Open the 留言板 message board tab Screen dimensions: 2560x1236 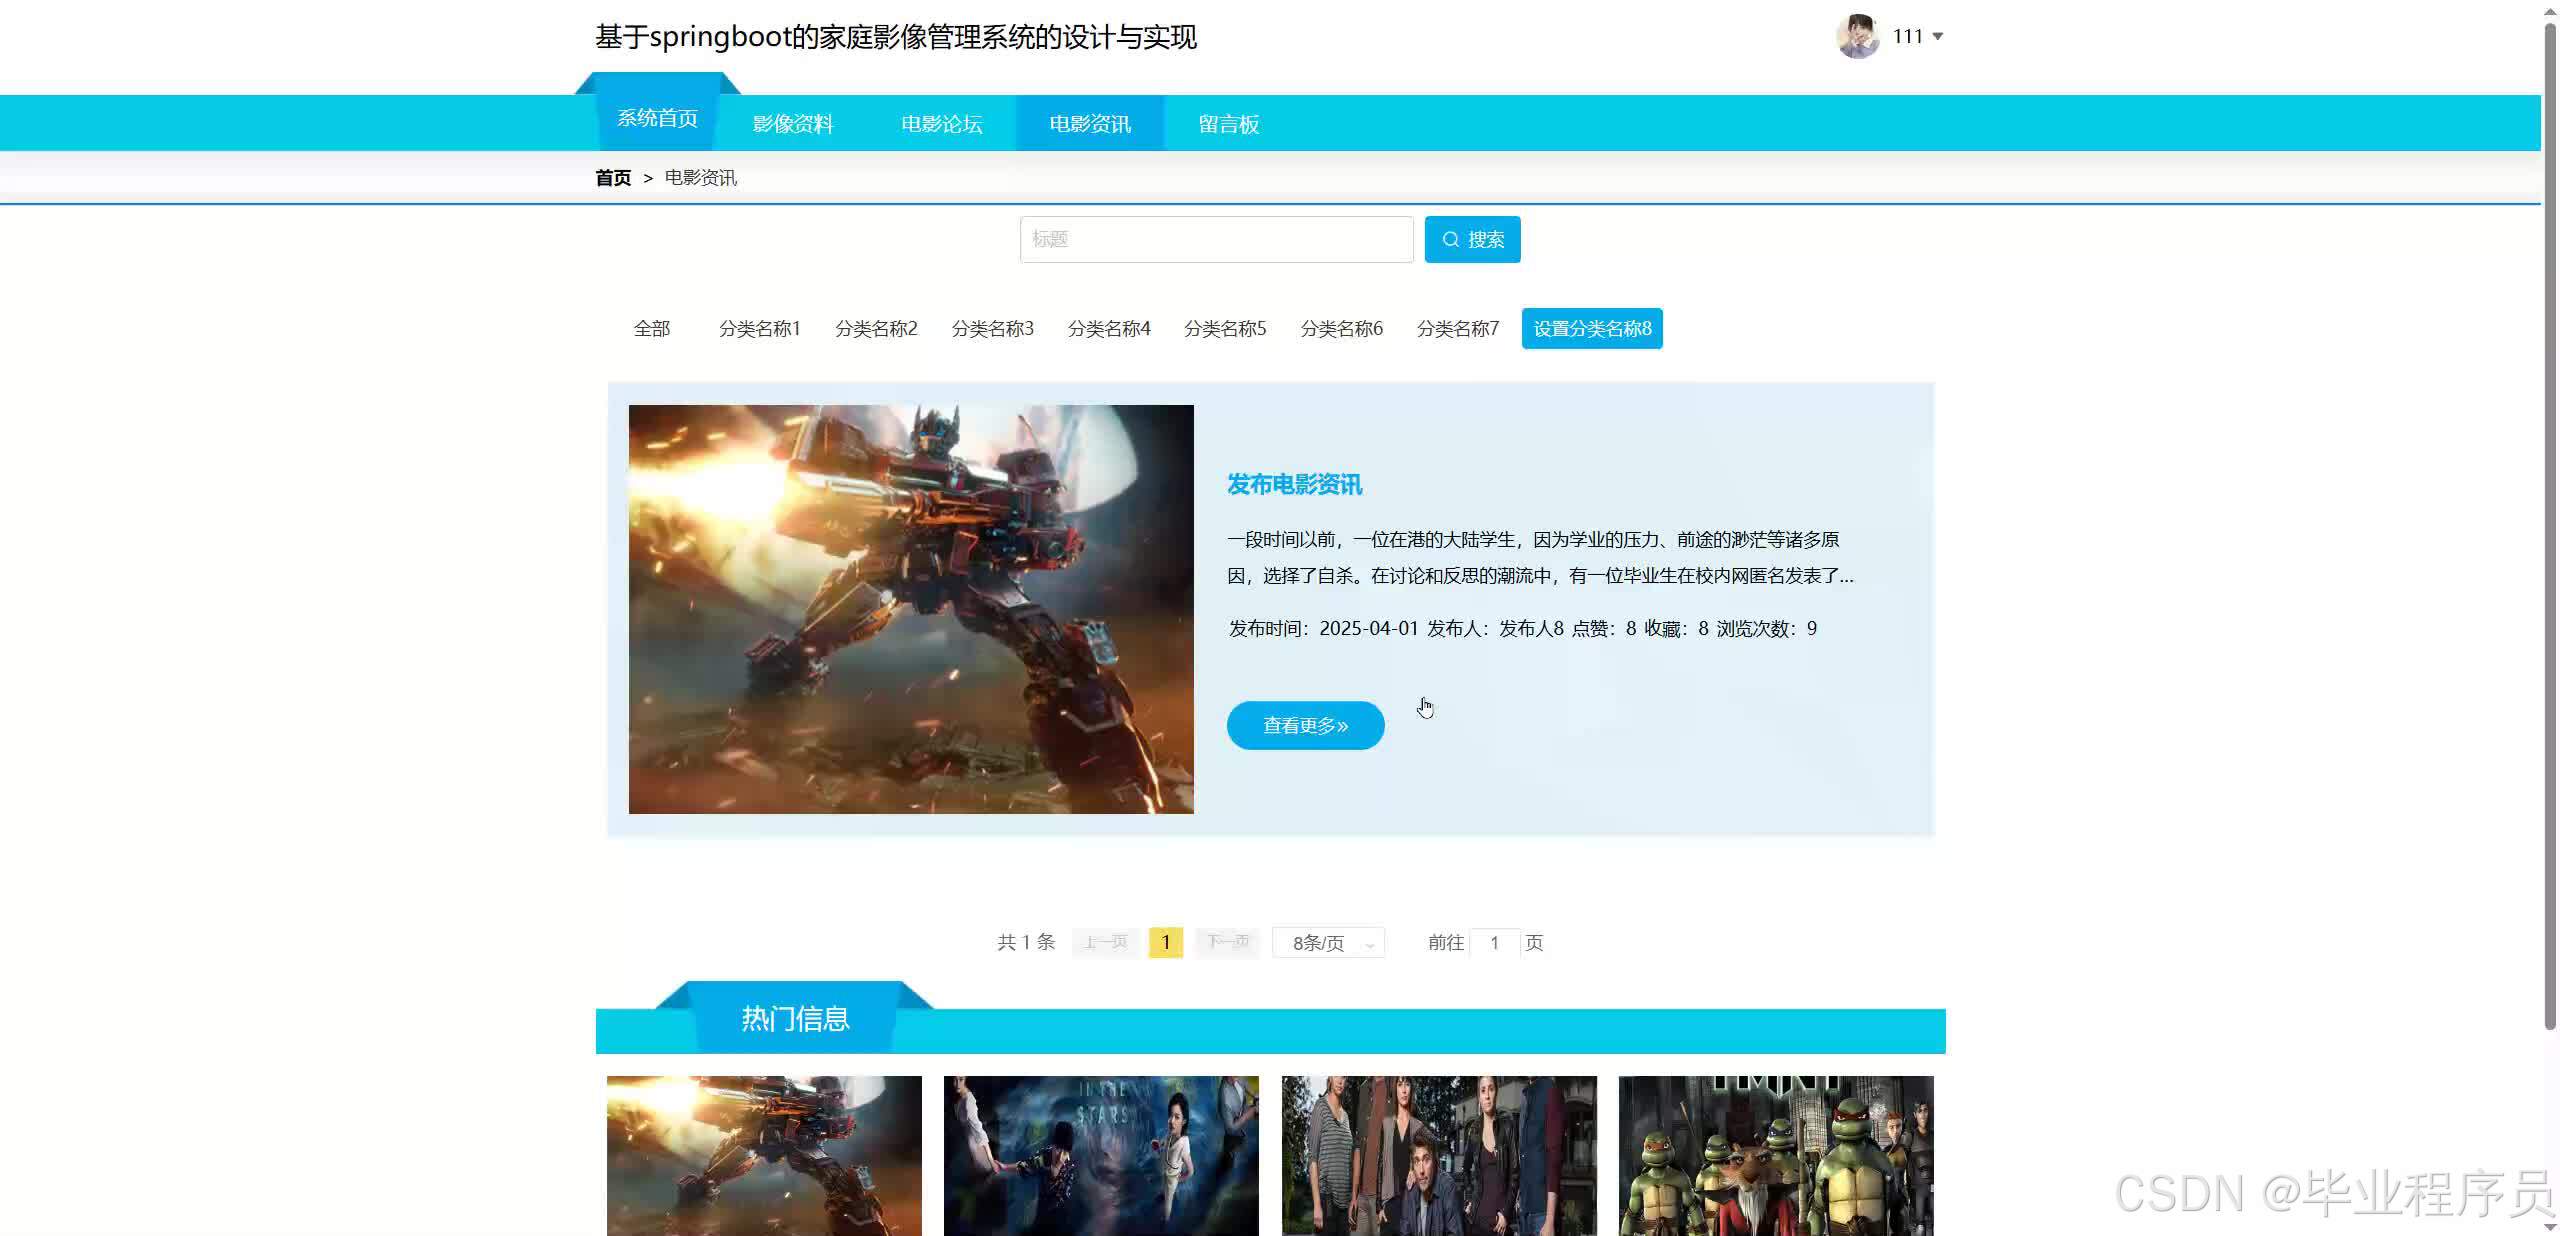pos(1228,123)
